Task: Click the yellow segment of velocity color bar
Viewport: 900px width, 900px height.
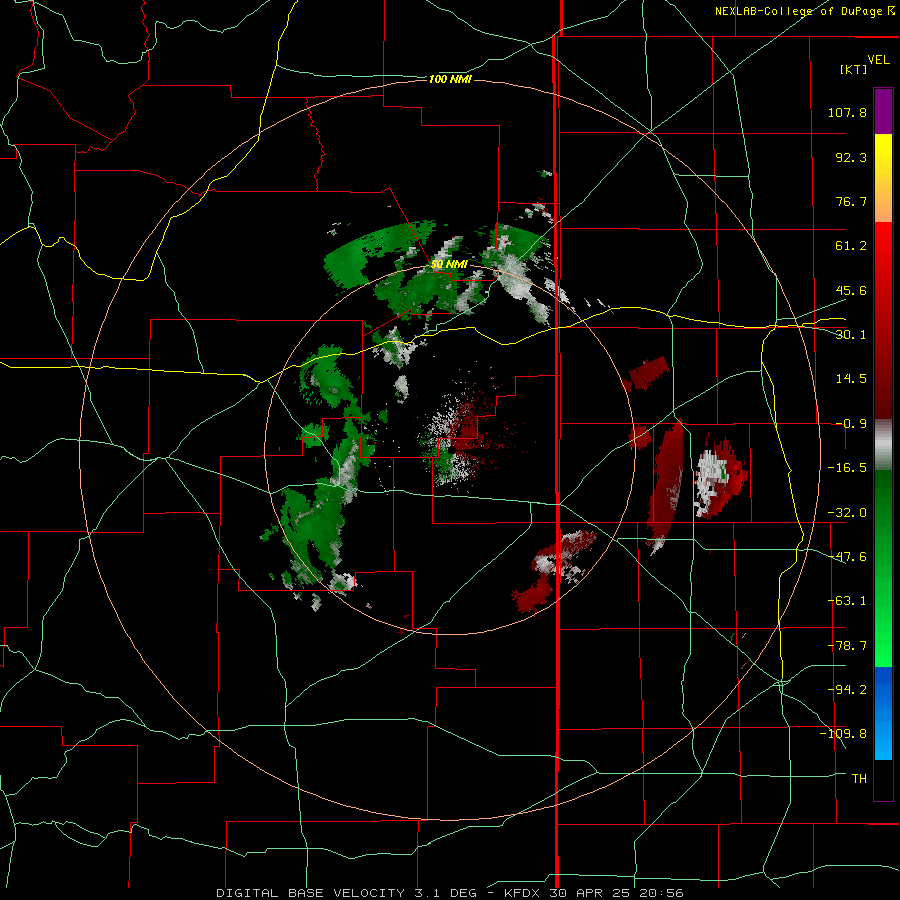Action: [883, 178]
